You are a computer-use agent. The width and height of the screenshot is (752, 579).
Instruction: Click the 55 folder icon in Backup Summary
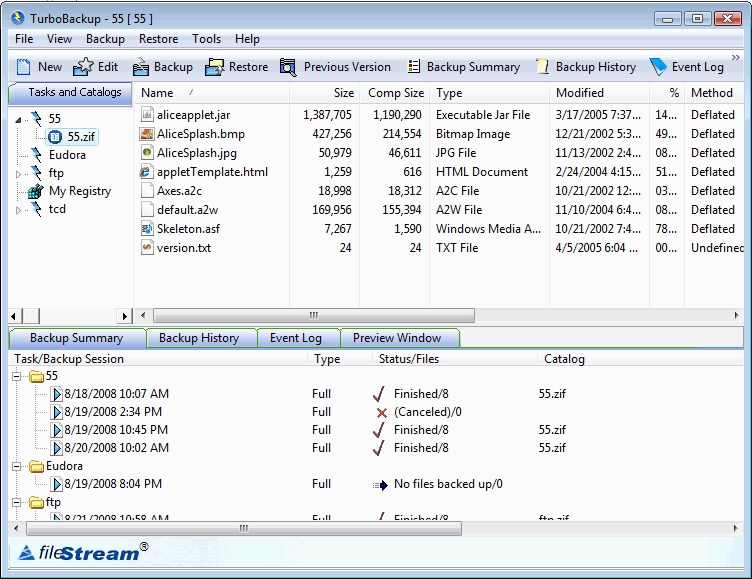point(36,376)
